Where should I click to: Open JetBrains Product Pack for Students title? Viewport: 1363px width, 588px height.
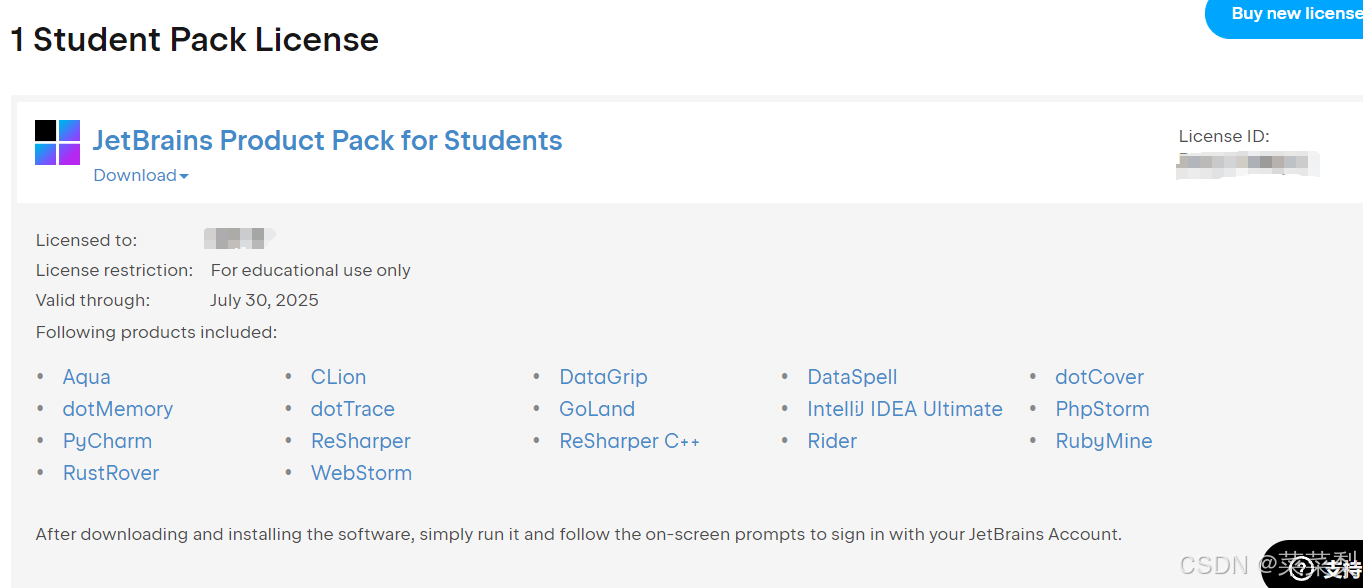pyautogui.click(x=328, y=140)
